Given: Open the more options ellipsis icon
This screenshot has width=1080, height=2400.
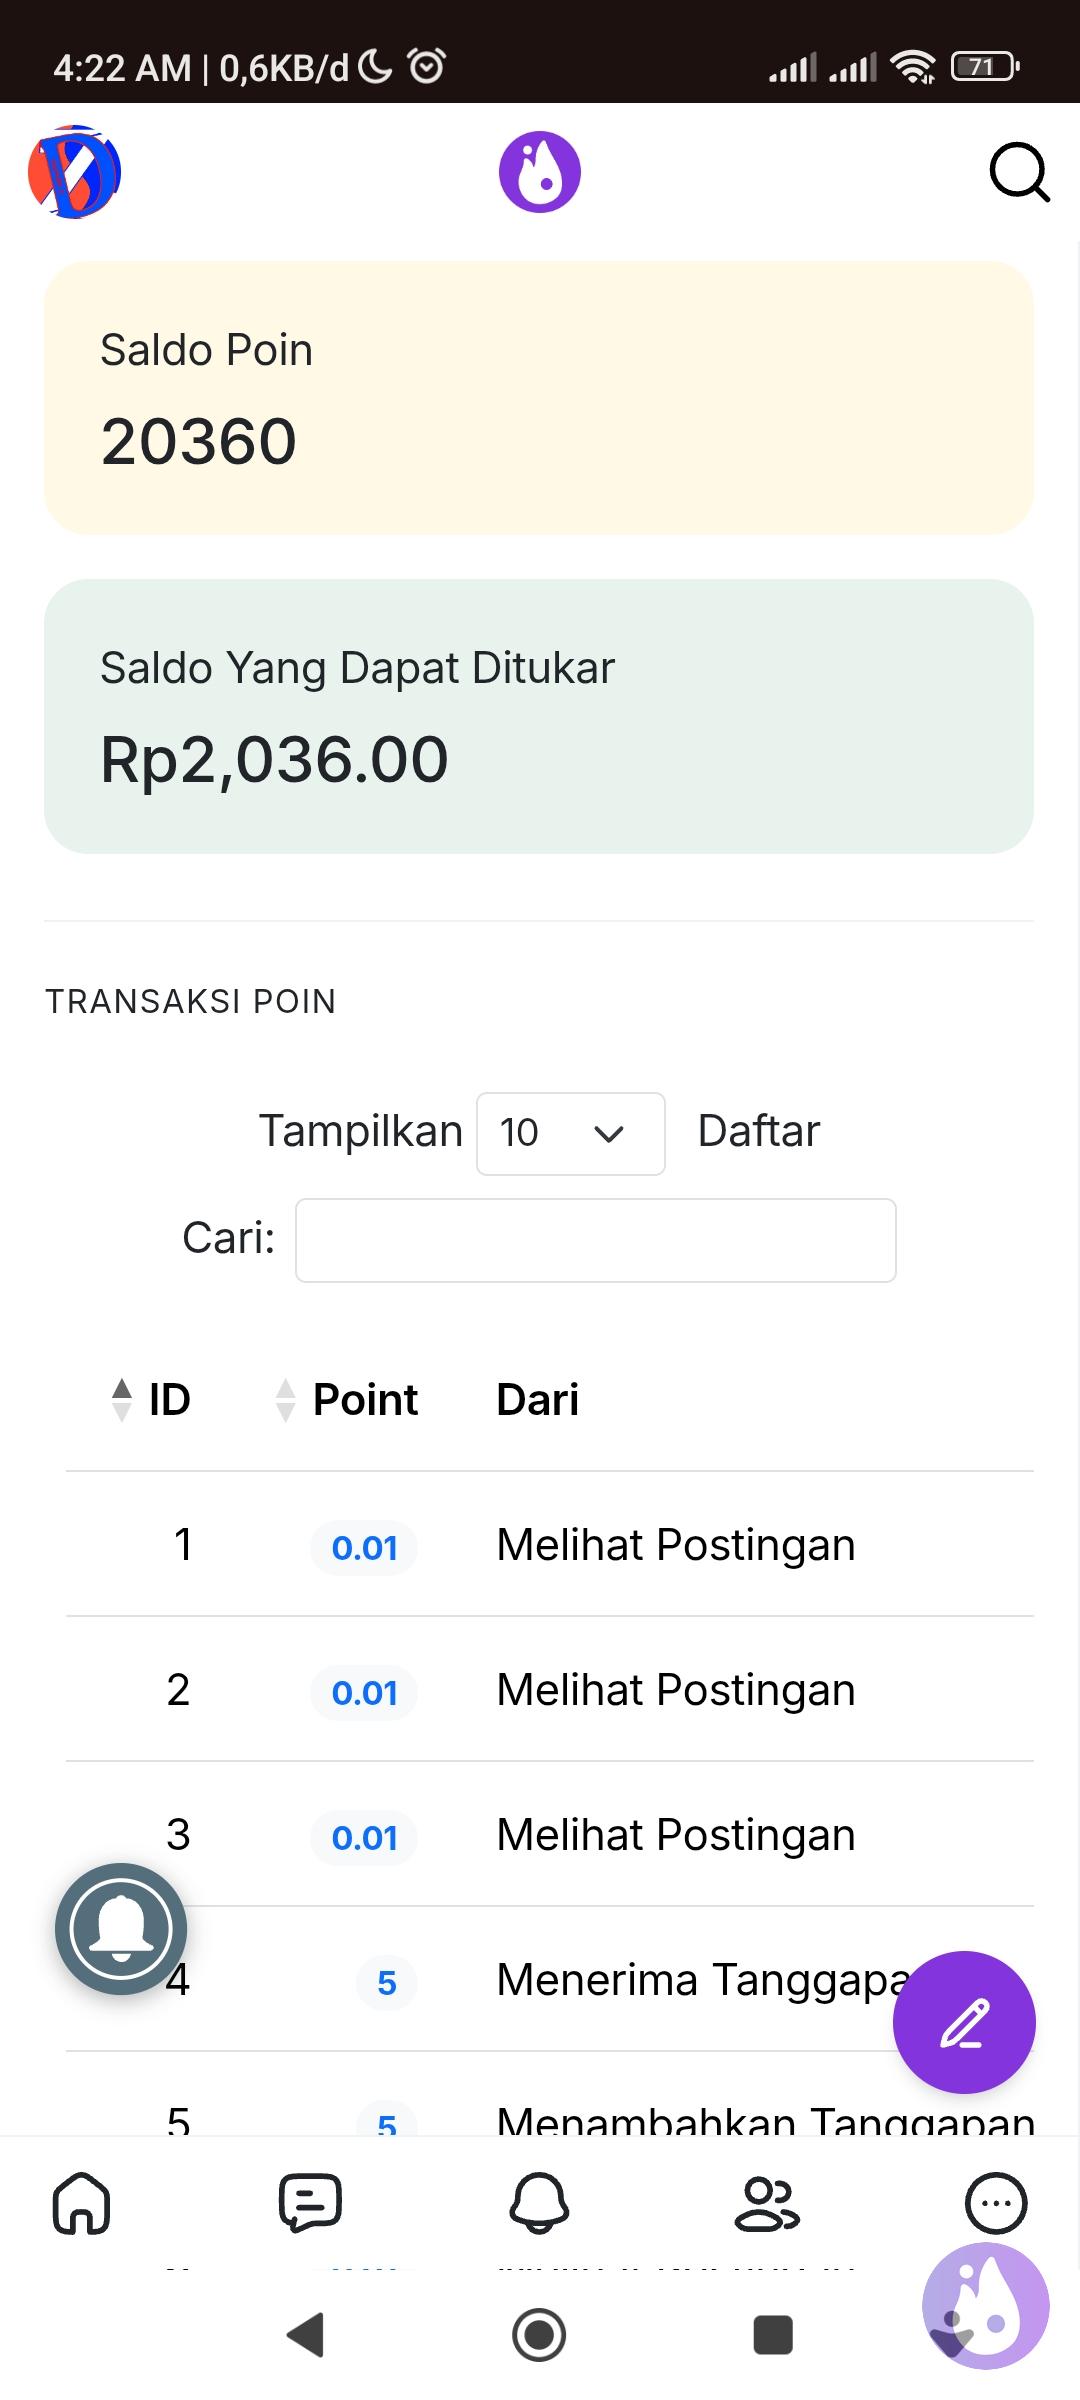Looking at the screenshot, I should [995, 2203].
